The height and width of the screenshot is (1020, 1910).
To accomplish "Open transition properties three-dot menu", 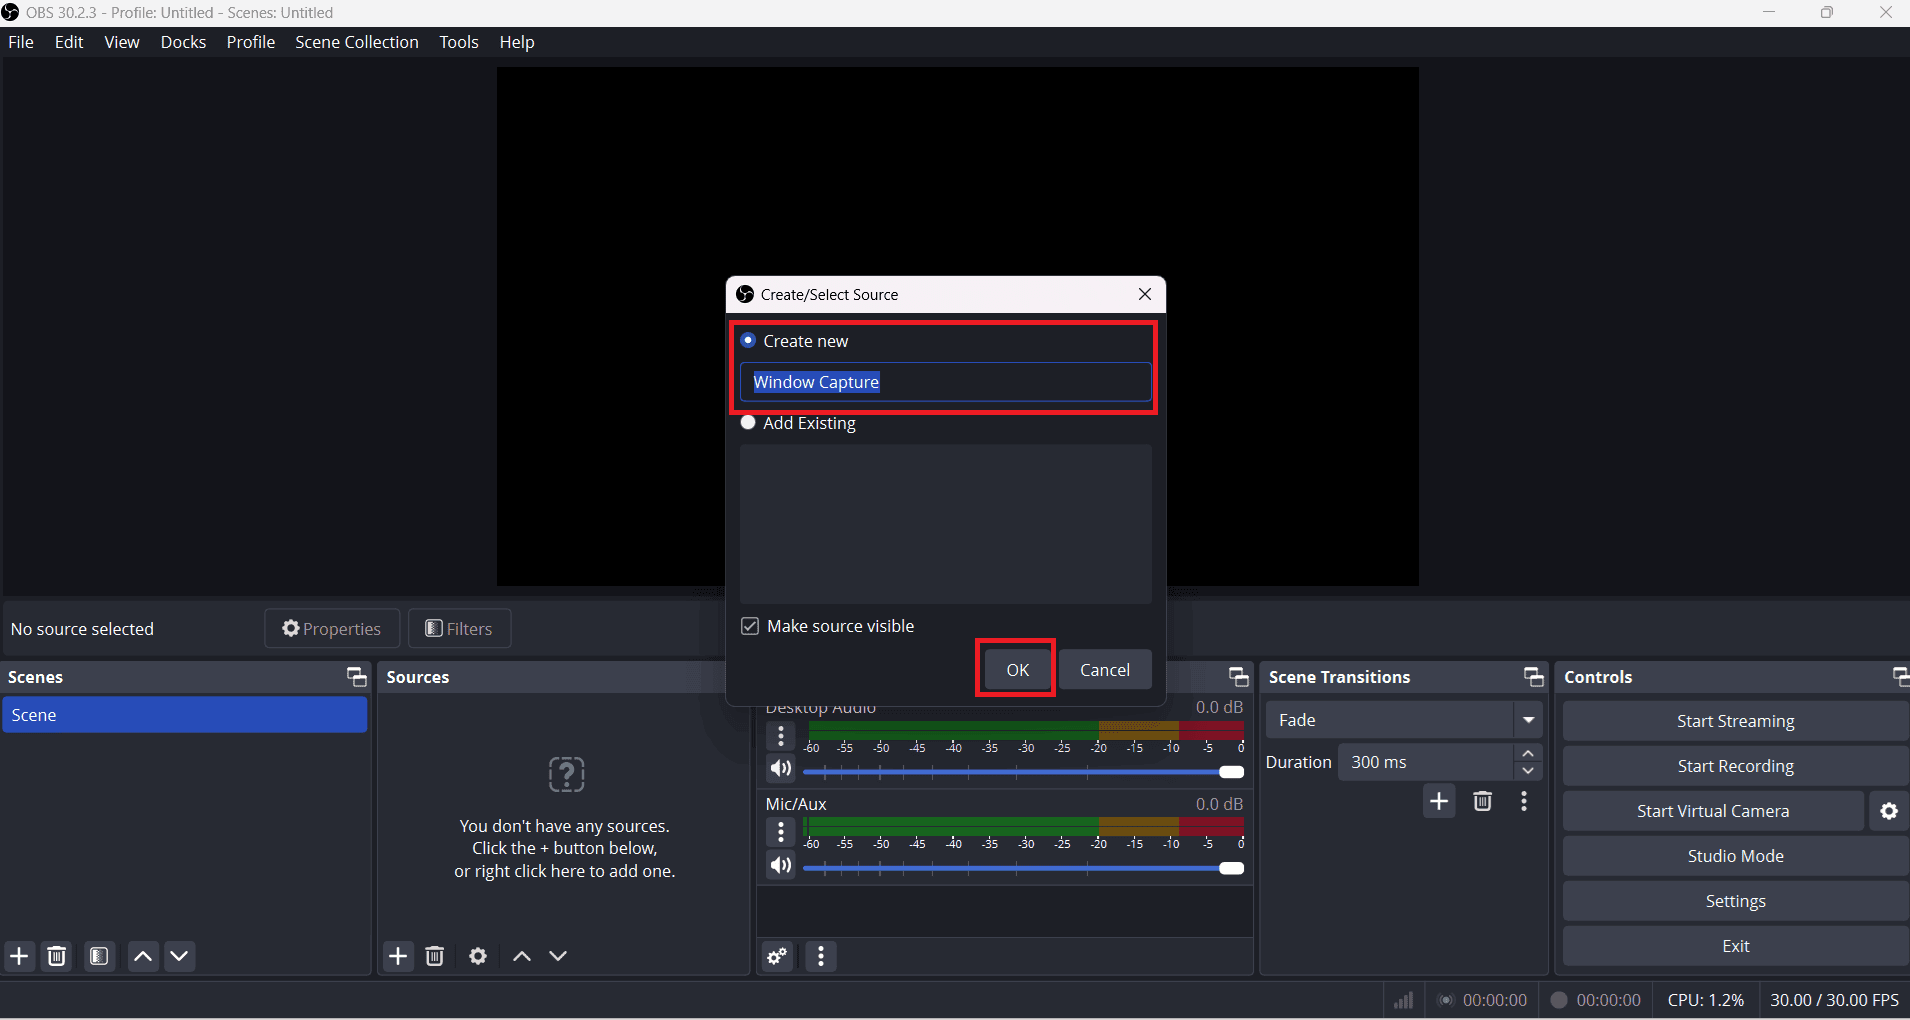I will [x=1524, y=801].
